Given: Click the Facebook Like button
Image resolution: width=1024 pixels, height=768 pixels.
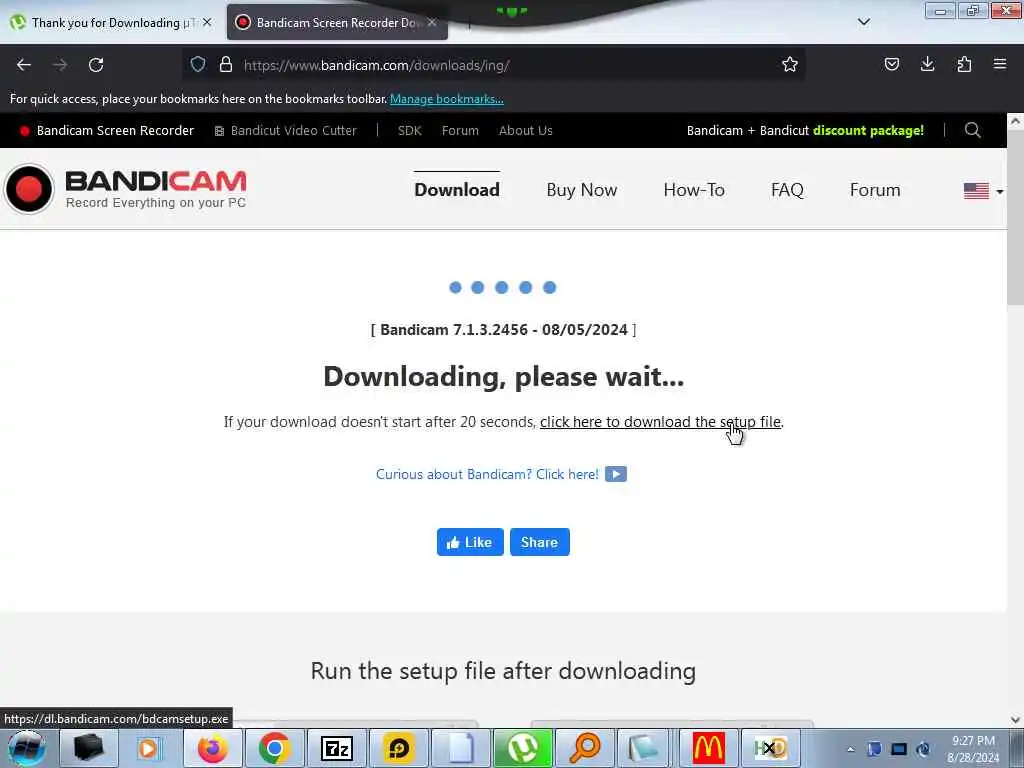Looking at the screenshot, I should point(470,542).
